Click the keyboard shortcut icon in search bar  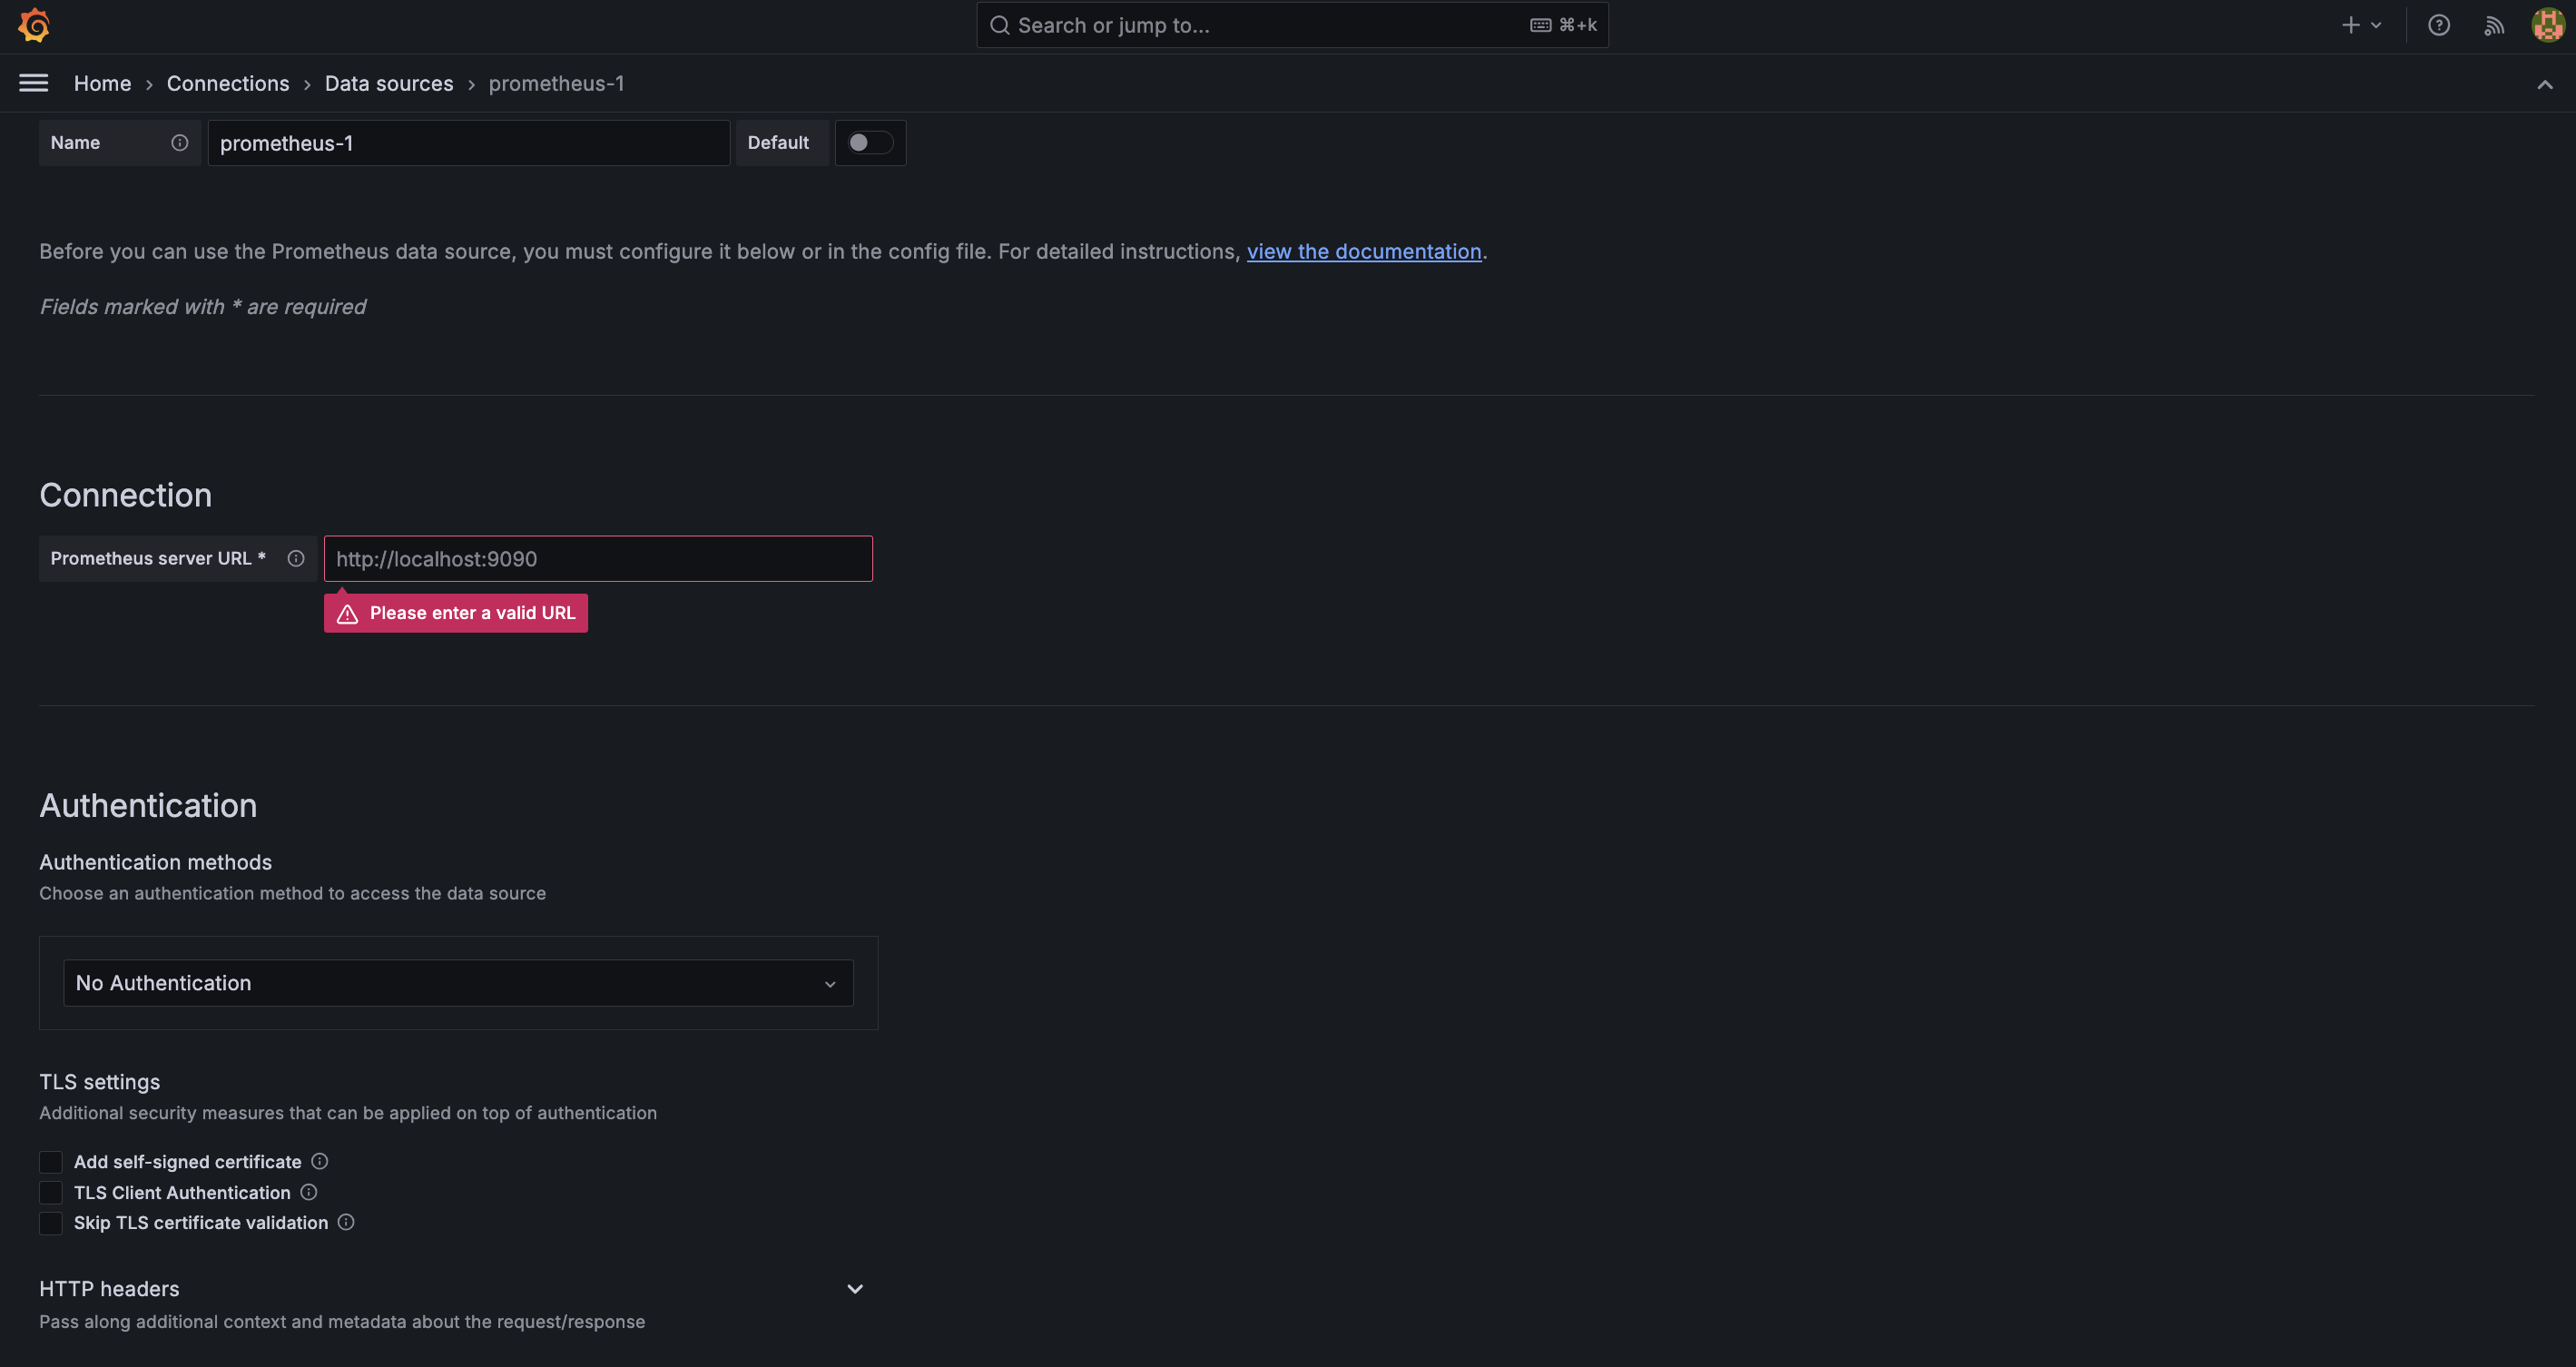[1540, 25]
